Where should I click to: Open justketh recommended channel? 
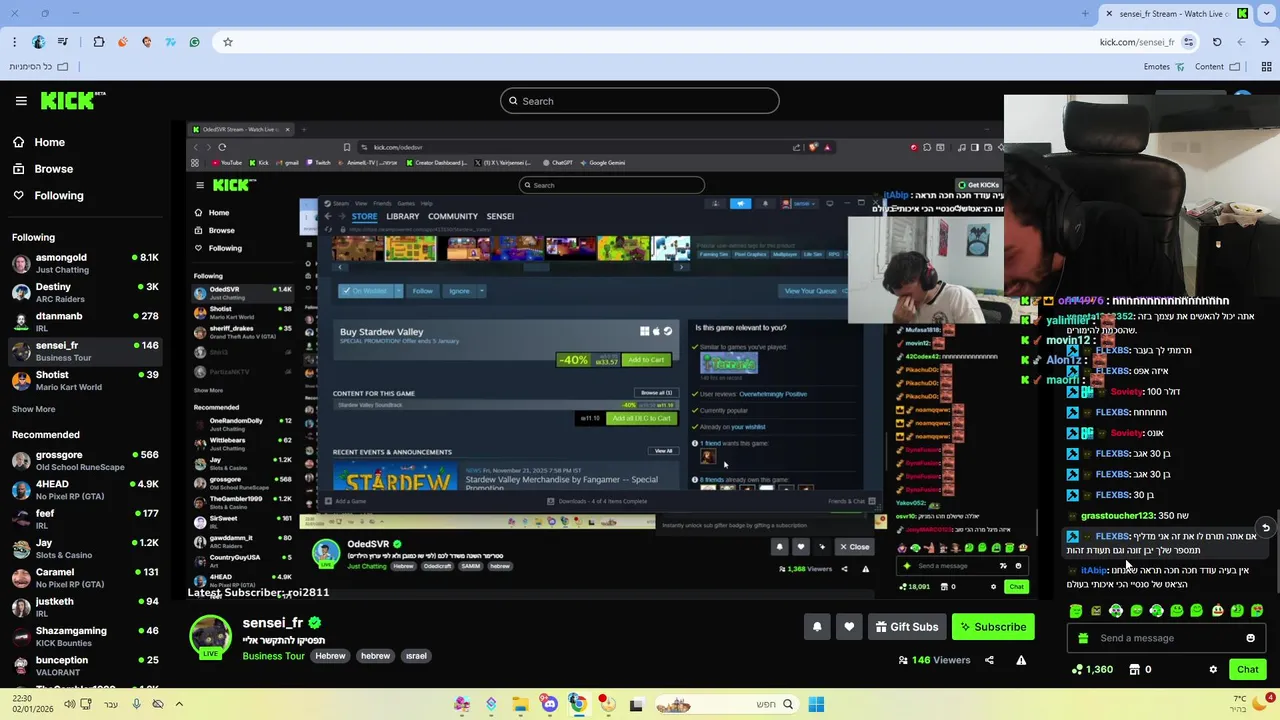pyautogui.click(x=86, y=608)
